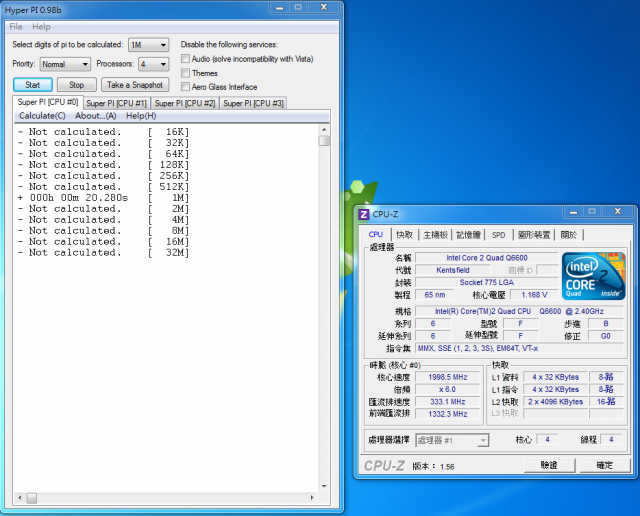Click the 'Not calculated. [ 512K]' row
The width and height of the screenshot is (640, 516).
104,187
